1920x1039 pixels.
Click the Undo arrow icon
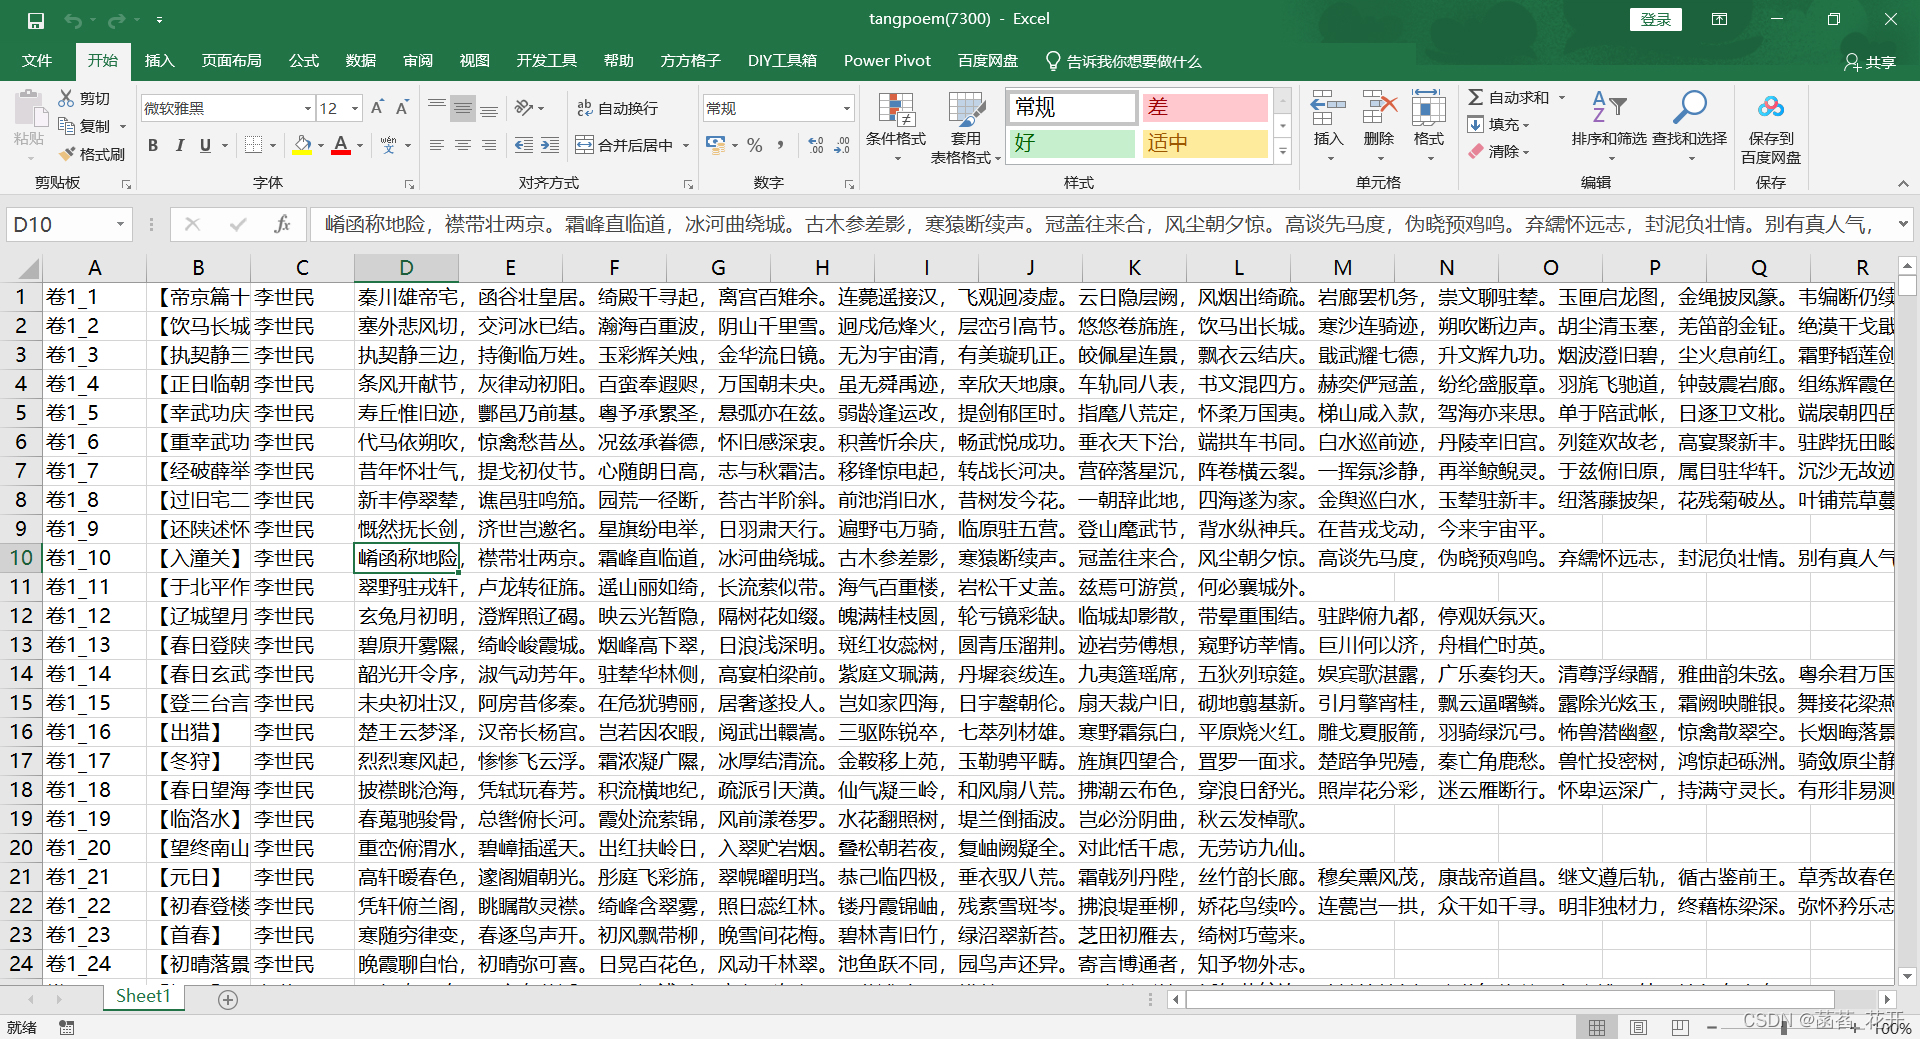click(x=73, y=20)
